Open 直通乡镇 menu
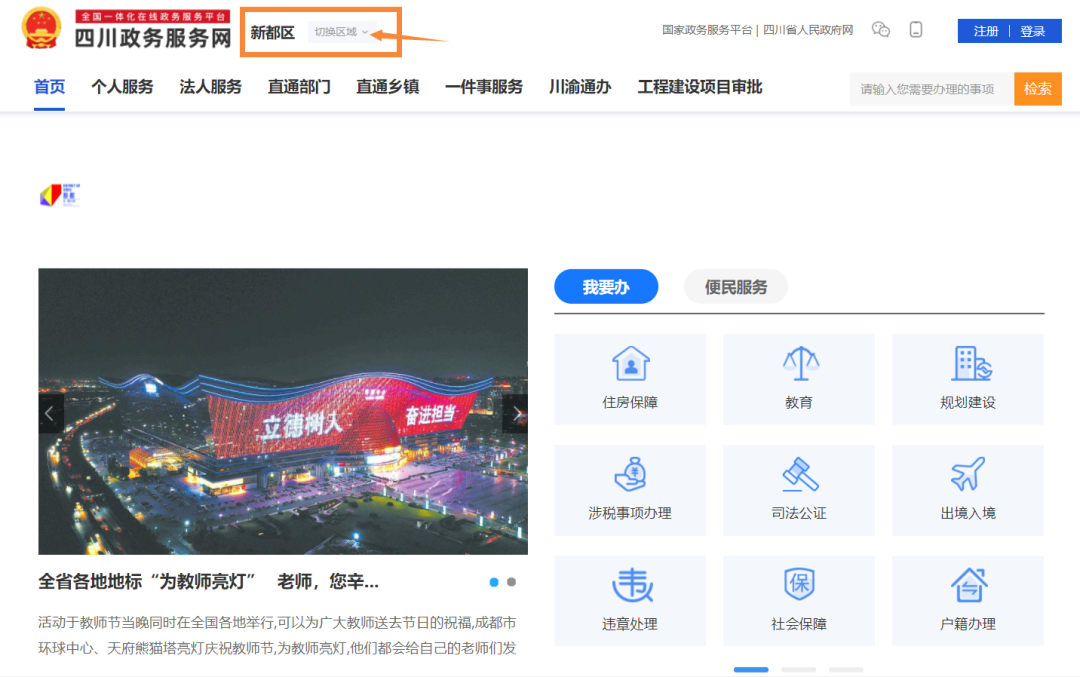This screenshot has width=1080, height=677. 387,87
